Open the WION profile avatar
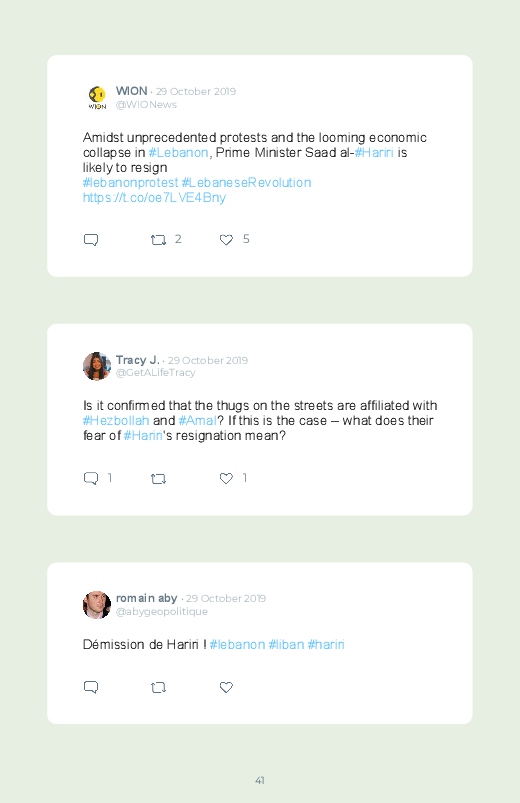The width and height of the screenshot is (520, 803). tap(97, 97)
